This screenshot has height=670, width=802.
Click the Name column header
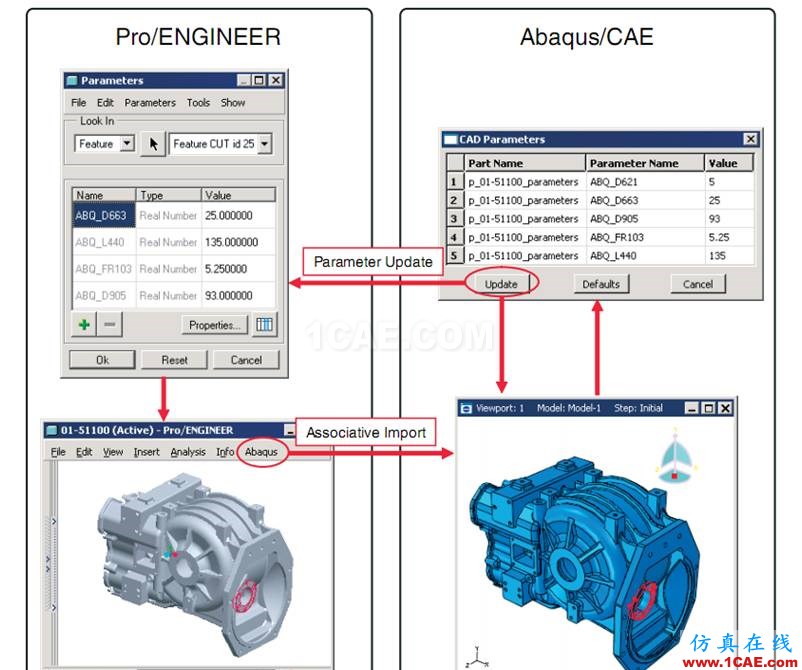(x=104, y=195)
